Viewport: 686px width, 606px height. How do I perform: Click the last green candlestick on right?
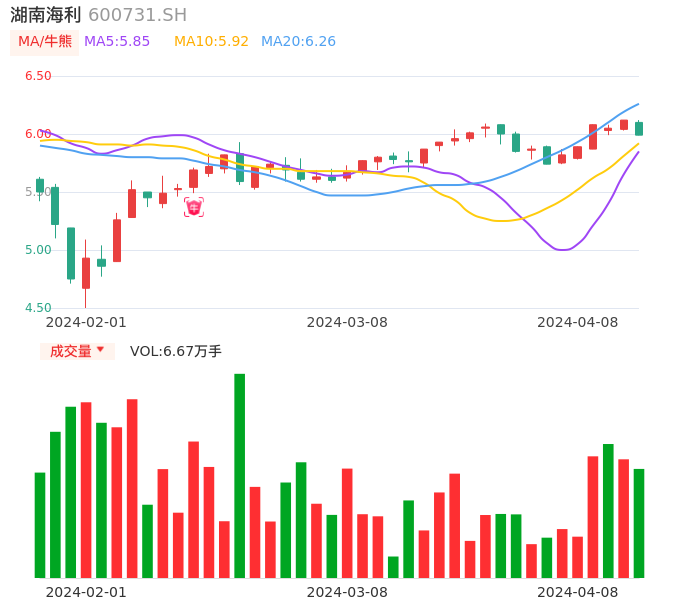(x=639, y=129)
